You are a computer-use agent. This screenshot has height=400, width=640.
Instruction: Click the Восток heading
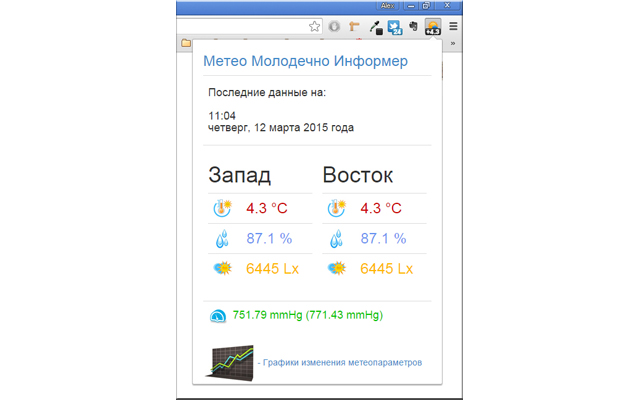358,175
